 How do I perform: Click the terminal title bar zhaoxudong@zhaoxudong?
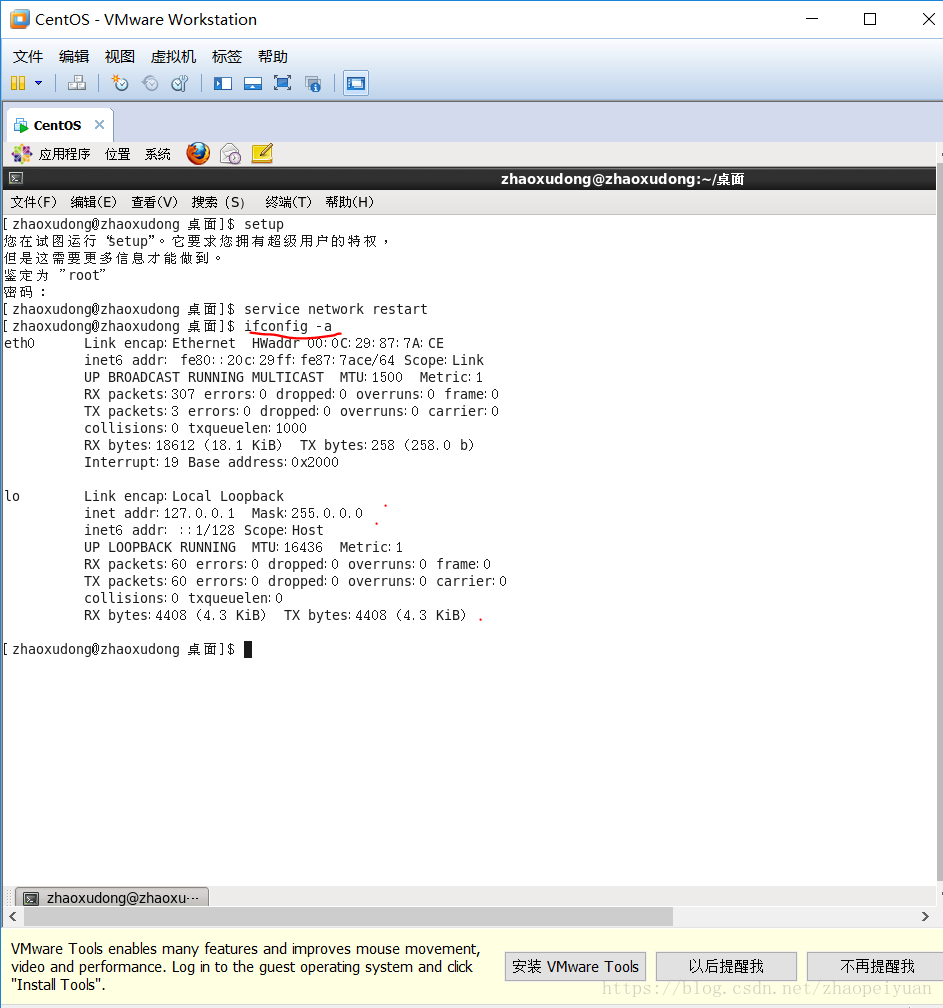coord(622,179)
